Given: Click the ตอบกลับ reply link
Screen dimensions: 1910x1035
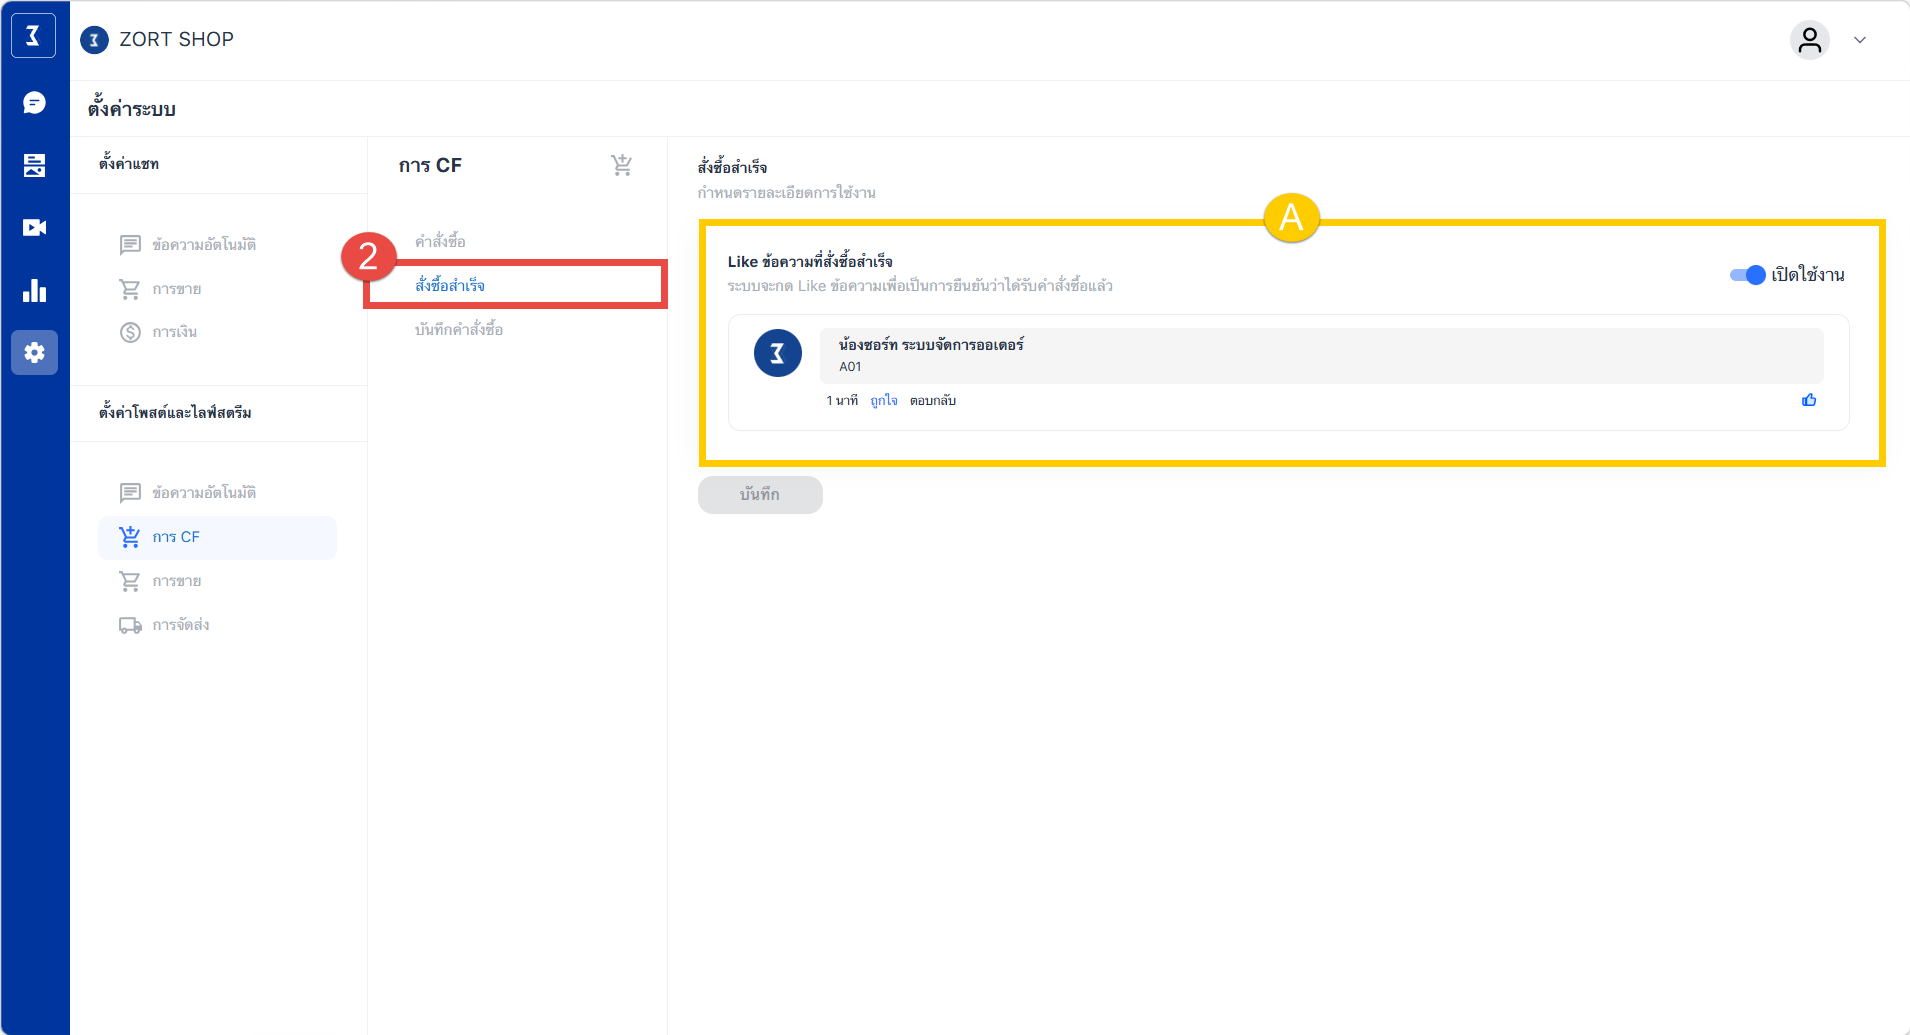Looking at the screenshot, I should [x=932, y=401].
